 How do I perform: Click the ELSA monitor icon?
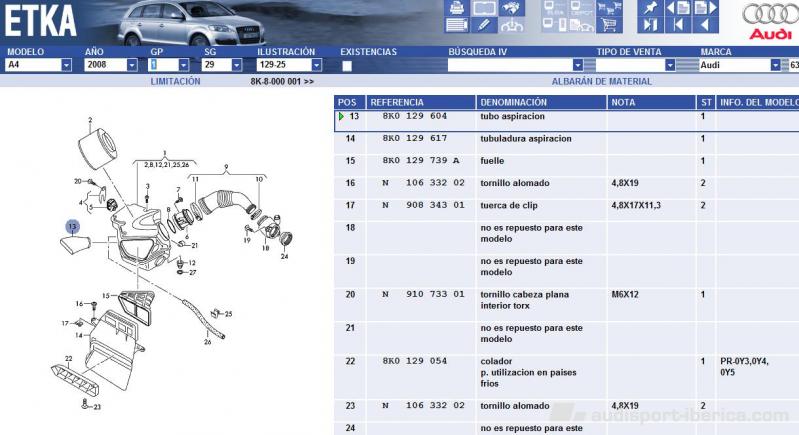554,8
